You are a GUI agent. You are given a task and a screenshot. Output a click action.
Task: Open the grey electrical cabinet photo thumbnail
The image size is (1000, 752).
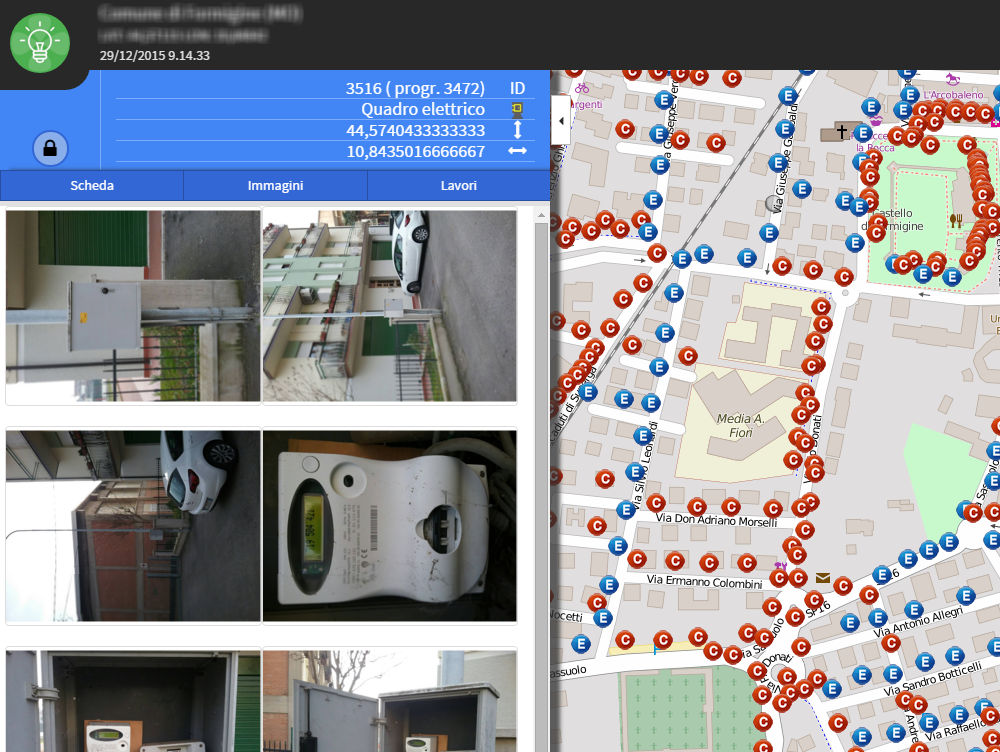(133, 305)
